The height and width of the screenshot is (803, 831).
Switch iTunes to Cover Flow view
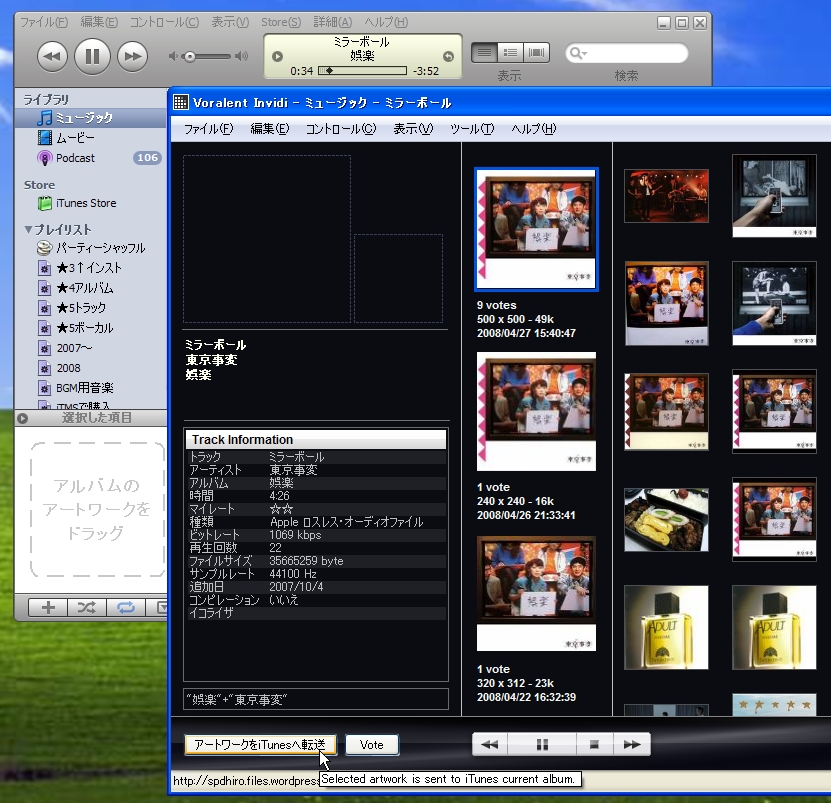536,52
